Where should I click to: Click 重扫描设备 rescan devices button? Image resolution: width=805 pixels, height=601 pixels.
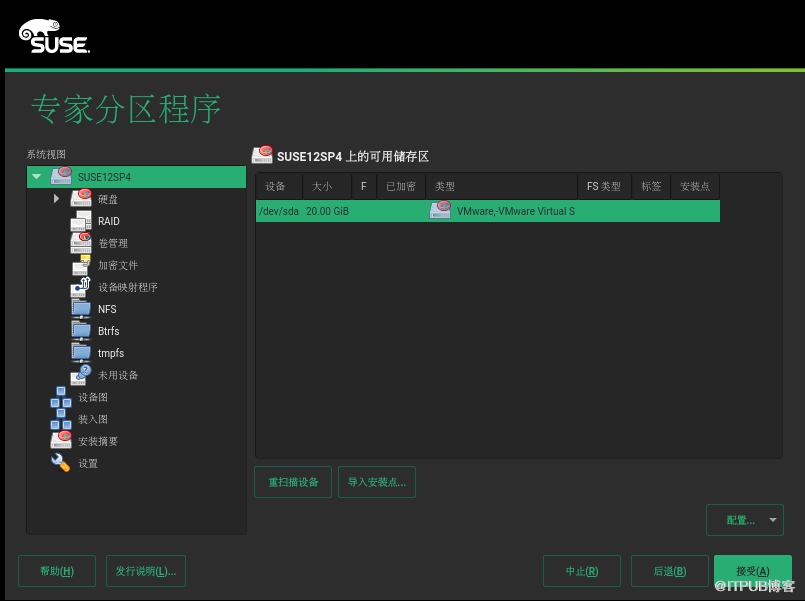(293, 482)
